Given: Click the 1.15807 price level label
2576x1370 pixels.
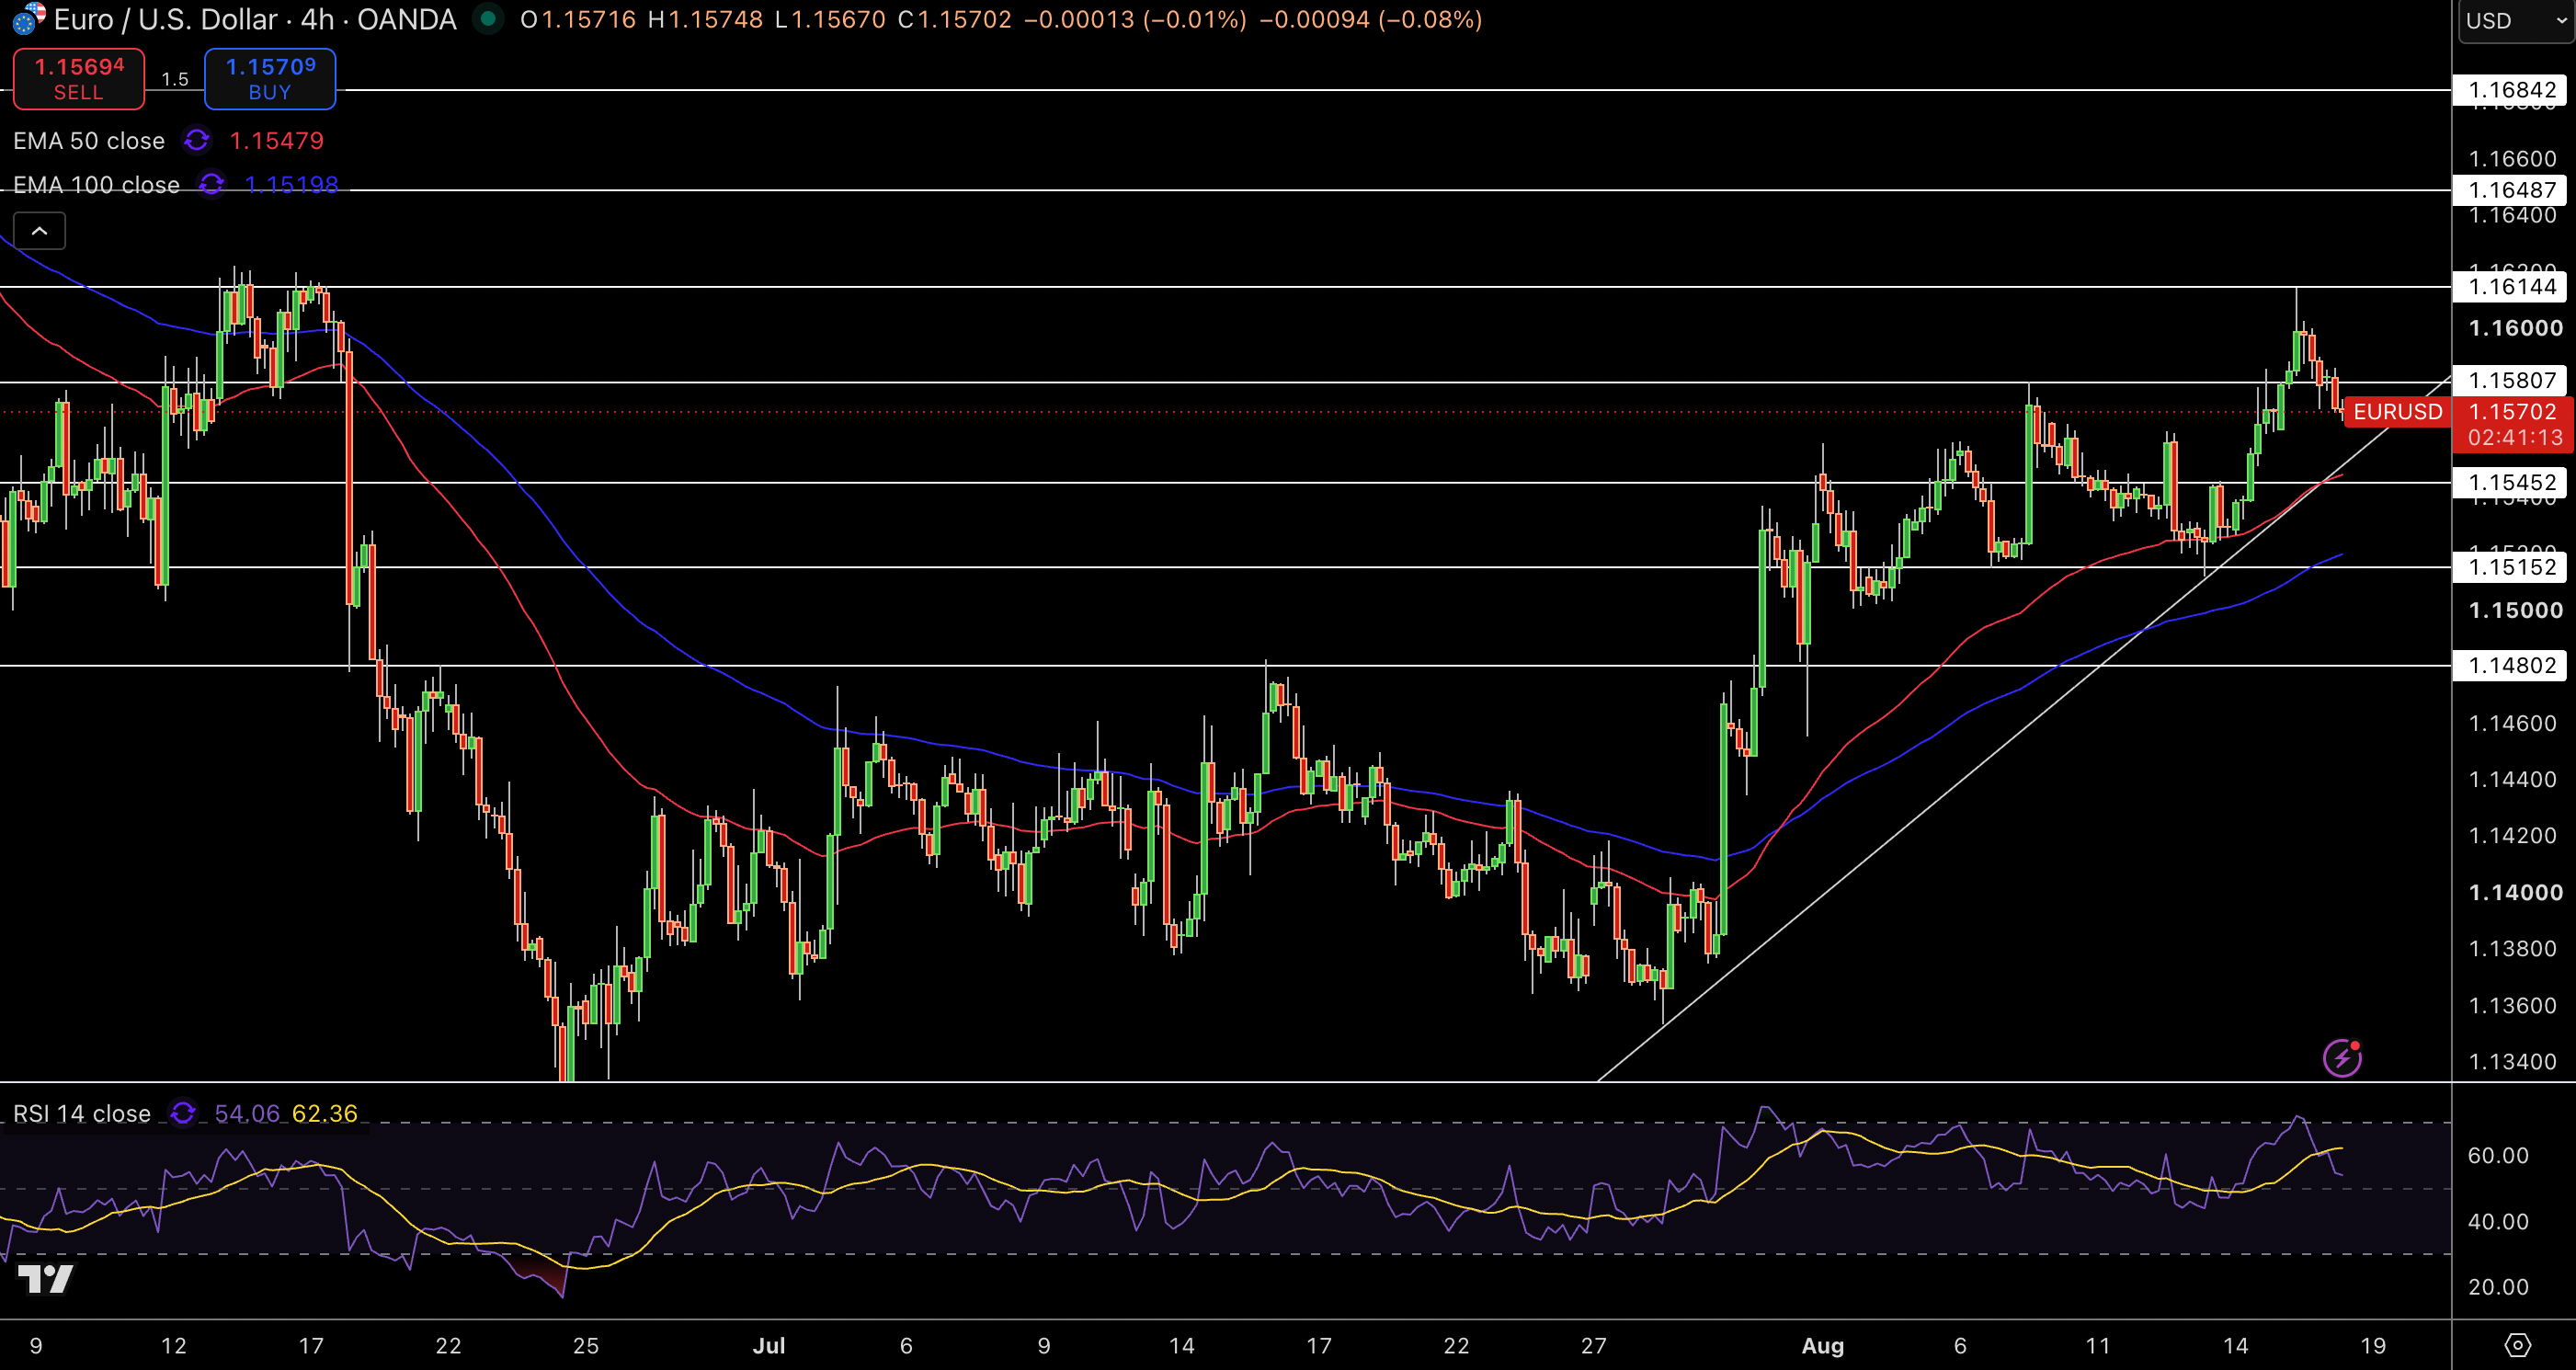Looking at the screenshot, I should click(2511, 381).
